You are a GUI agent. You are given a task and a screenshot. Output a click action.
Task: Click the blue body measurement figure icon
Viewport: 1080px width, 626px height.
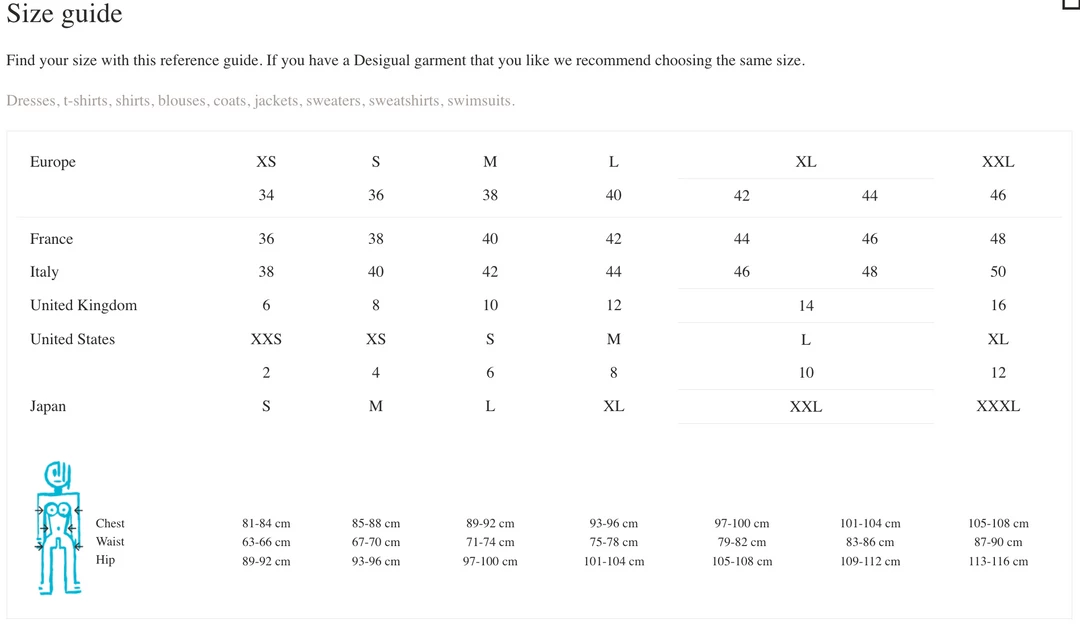58,527
